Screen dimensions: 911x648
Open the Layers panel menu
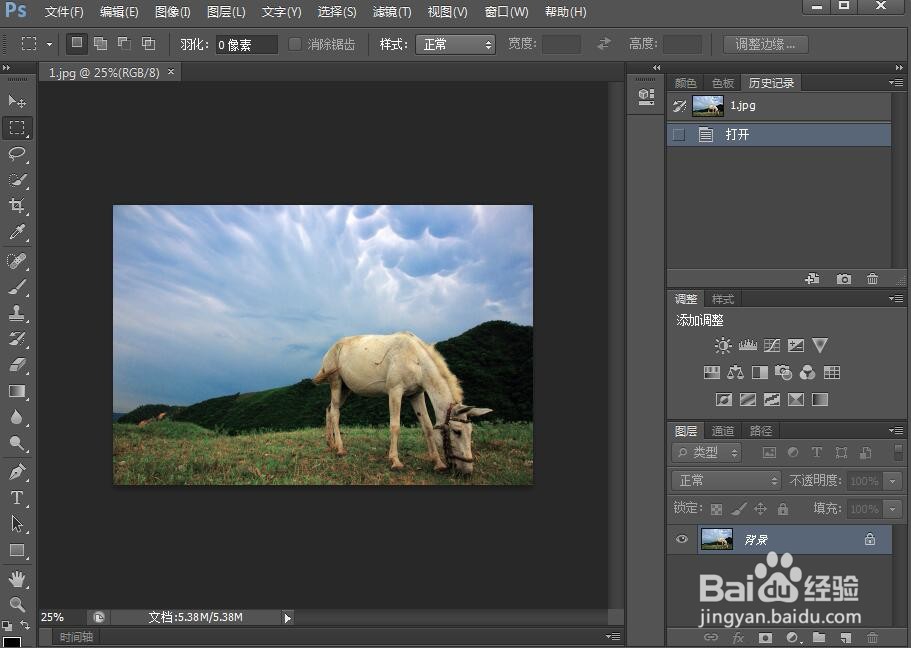point(897,430)
